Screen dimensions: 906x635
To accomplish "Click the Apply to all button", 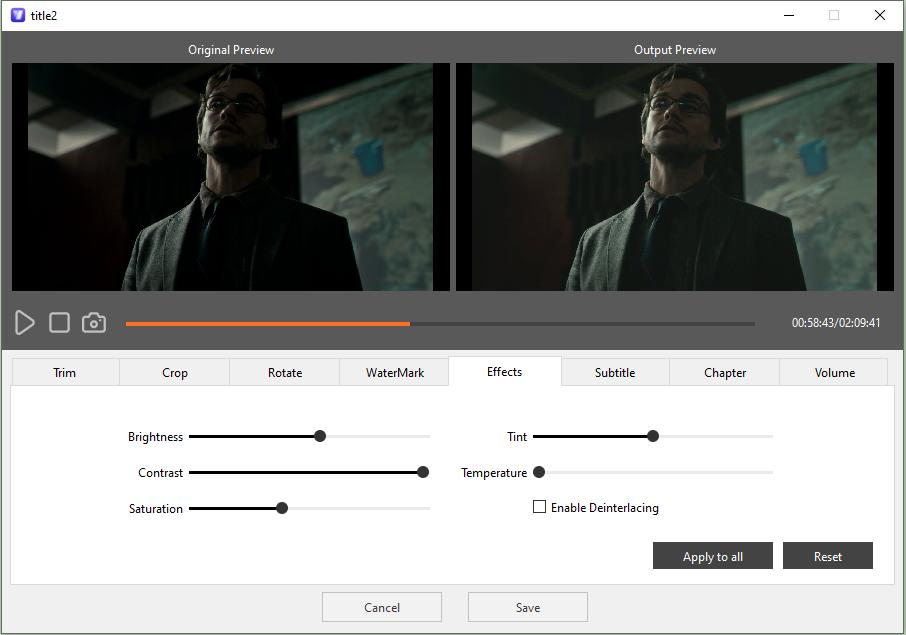I will click(712, 555).
